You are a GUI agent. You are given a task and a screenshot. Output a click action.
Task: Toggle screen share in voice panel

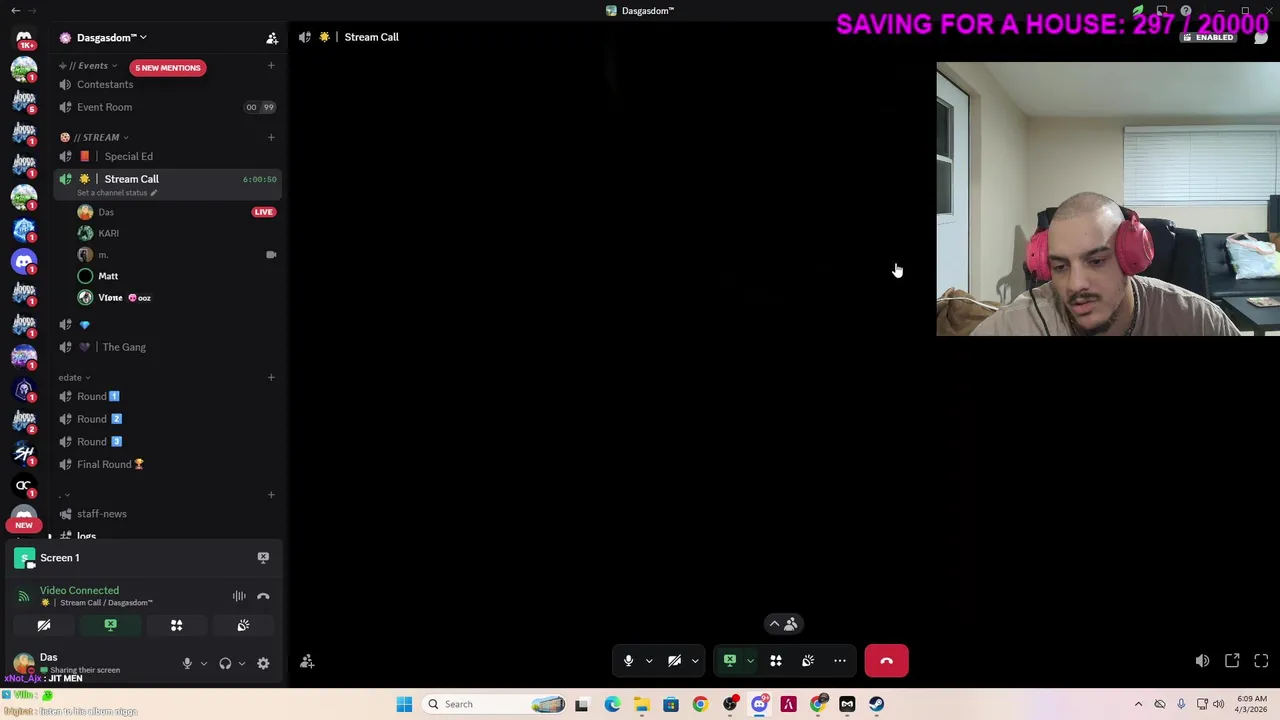110,626
